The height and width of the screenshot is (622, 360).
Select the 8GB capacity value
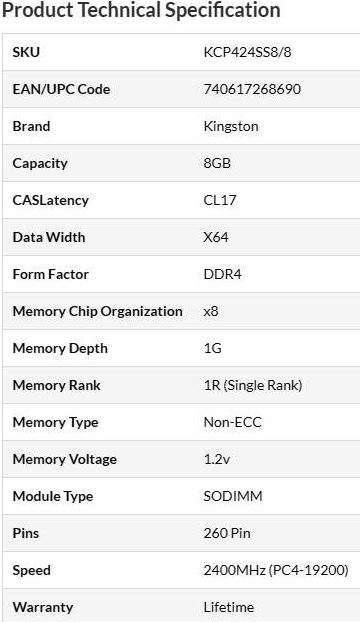(x=217, y=163)
